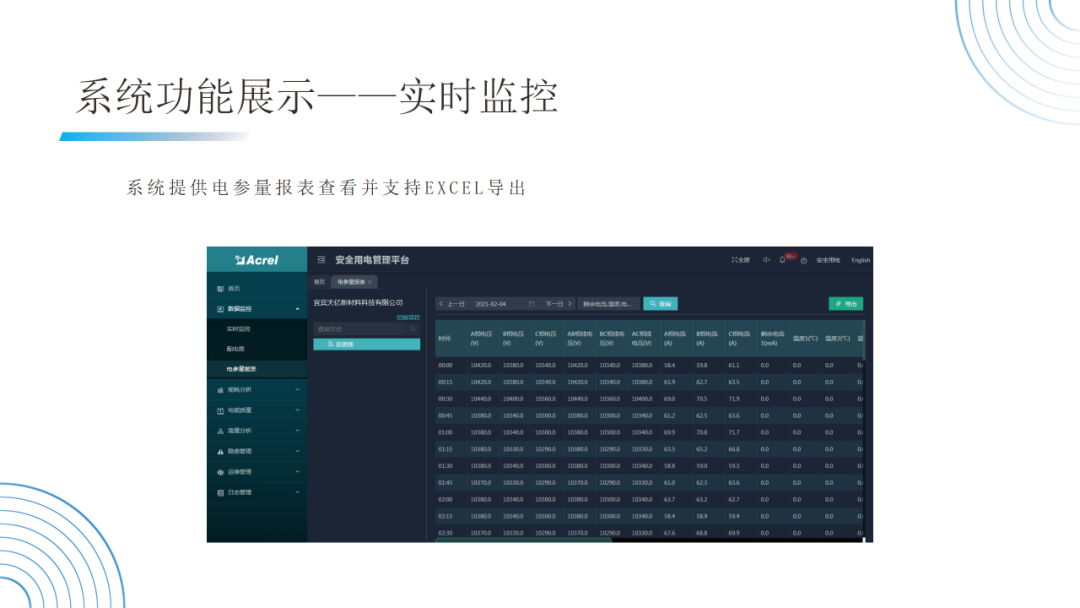Click the 首页 home icon in sidebar
The width and height of the screenshot is (1080, 608).
[x=219, y=288]
